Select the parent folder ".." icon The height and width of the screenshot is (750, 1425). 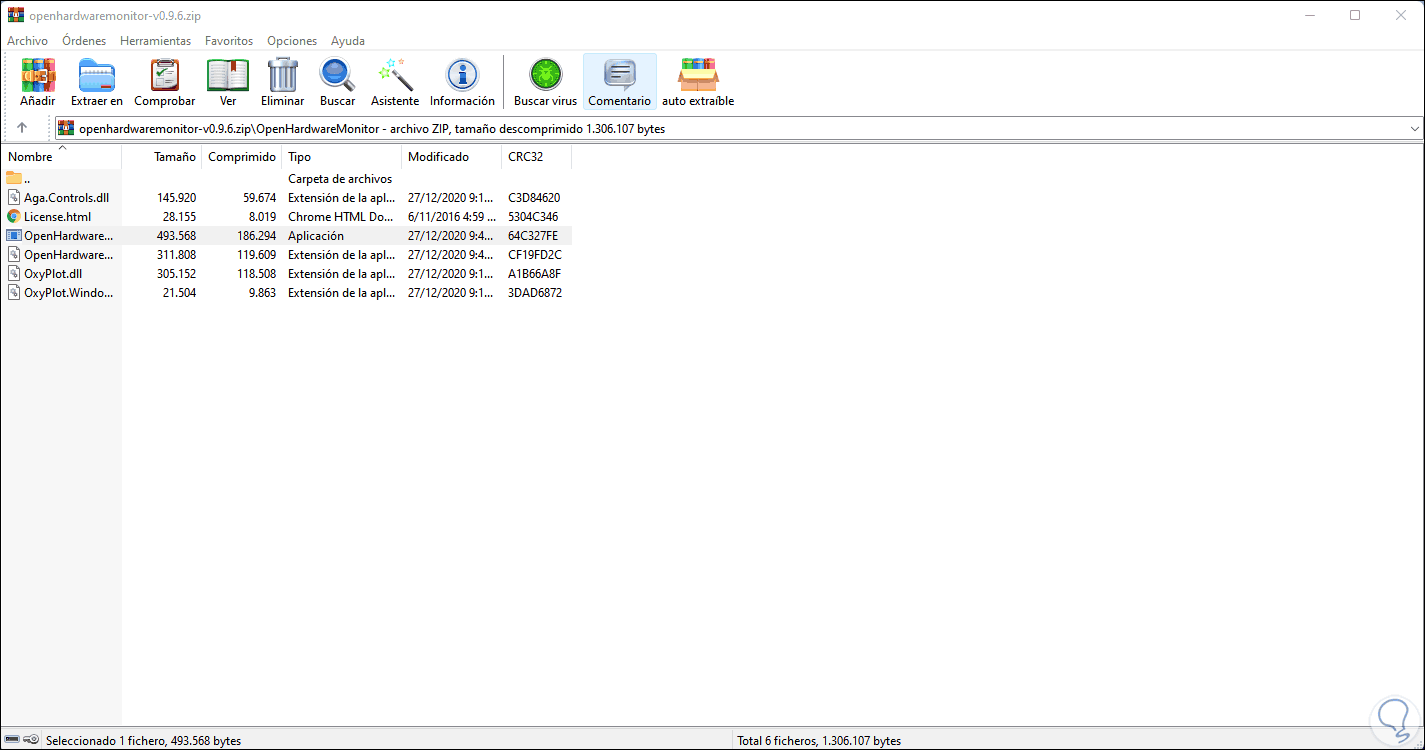click(x=14, y=178)
